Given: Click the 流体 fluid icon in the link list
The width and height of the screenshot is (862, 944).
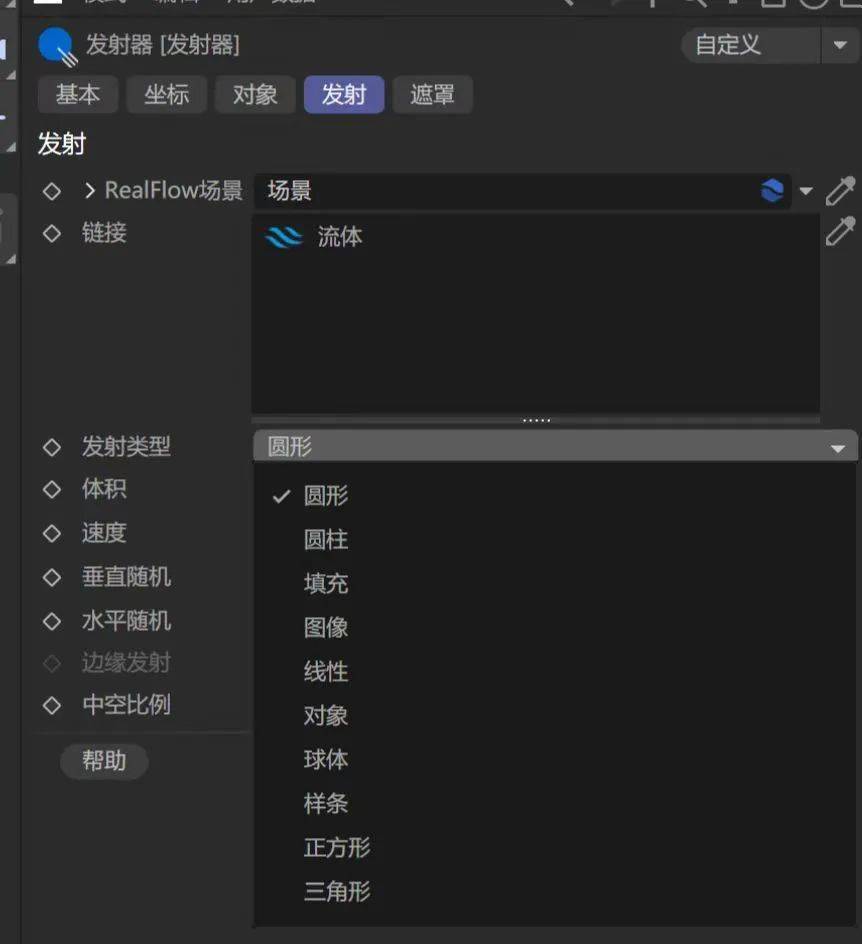Looking at the screenshot, I should point(283,237).
